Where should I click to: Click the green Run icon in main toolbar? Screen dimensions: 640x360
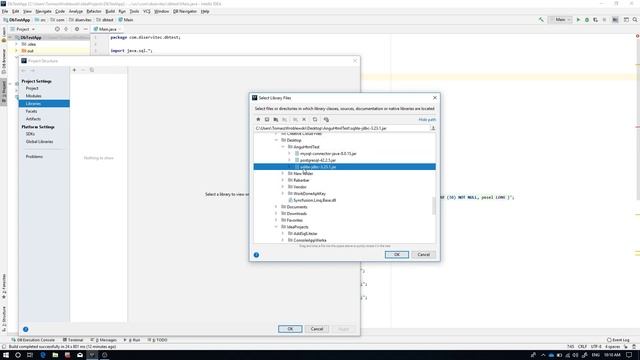coord(578,20)
